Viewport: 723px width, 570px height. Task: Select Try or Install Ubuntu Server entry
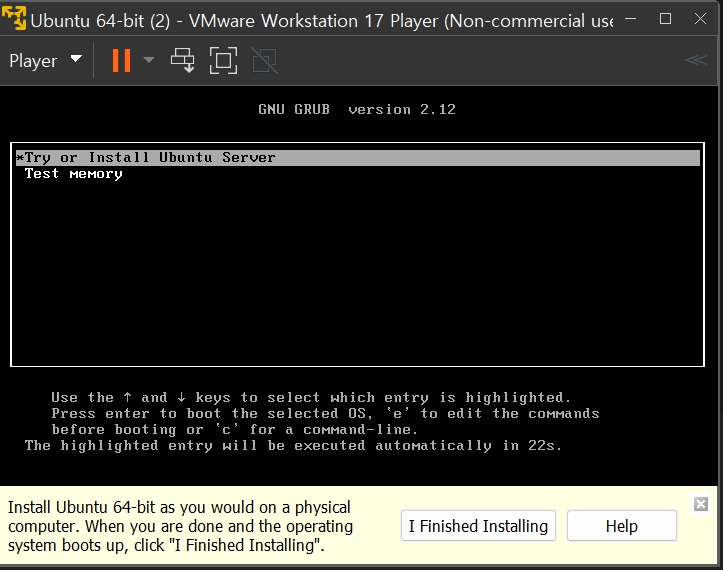click(358, 158)
